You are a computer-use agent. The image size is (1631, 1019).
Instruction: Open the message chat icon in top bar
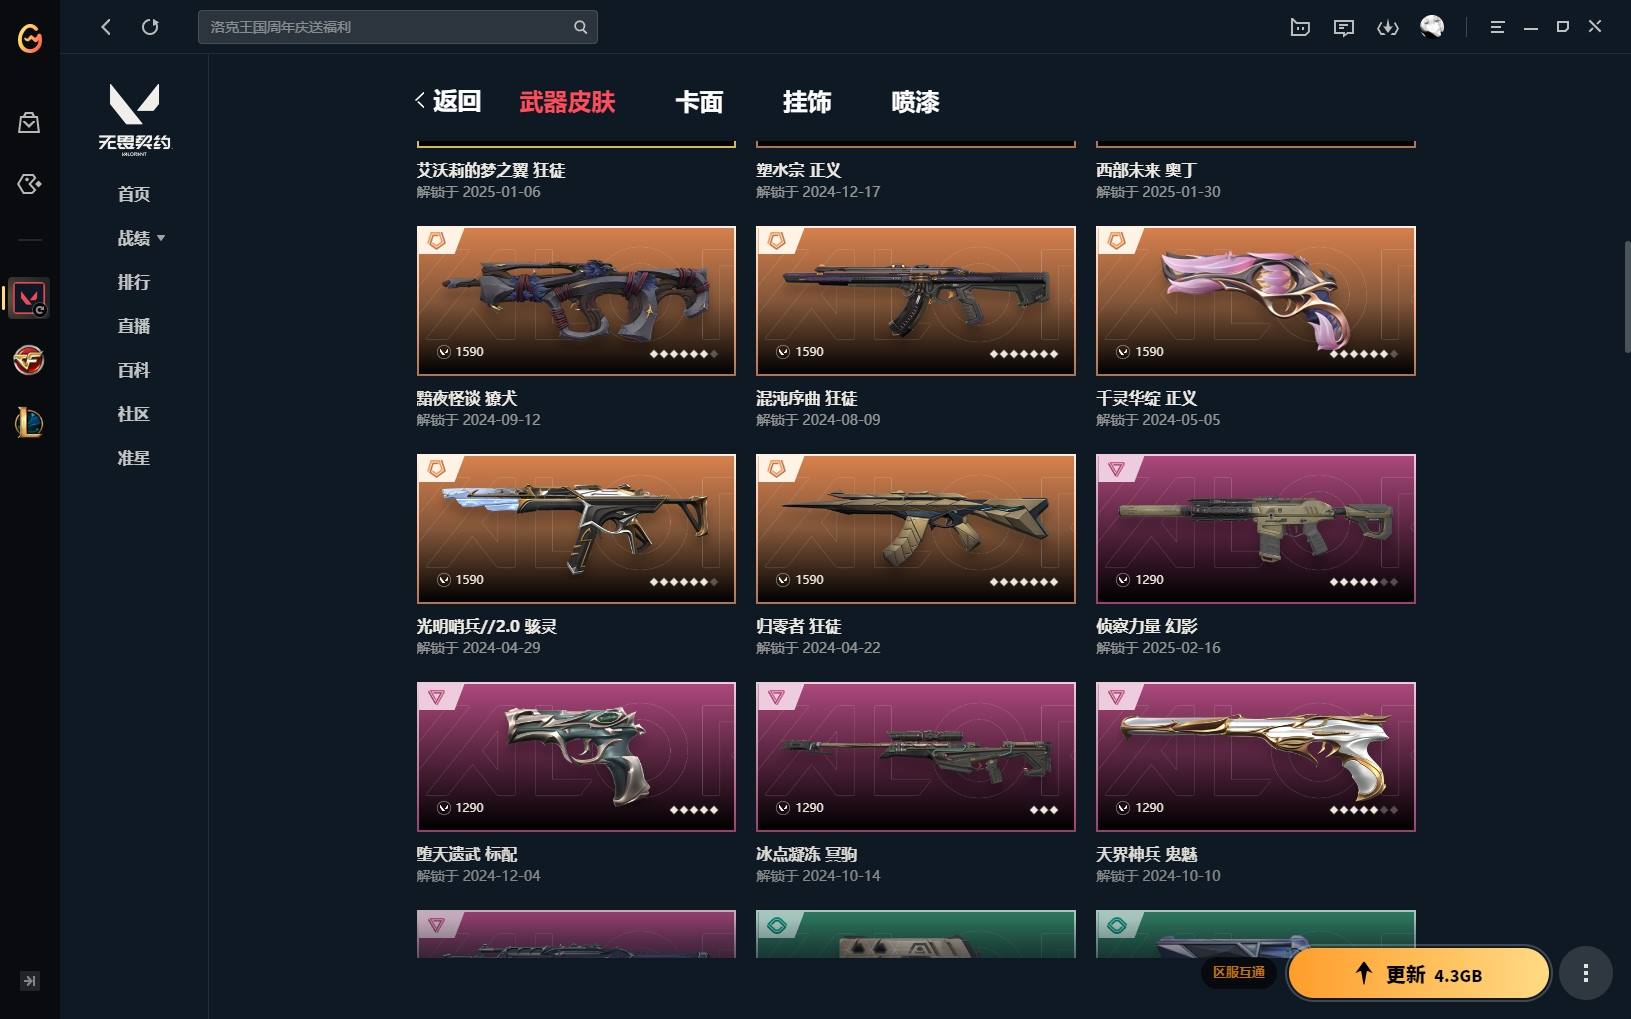pyautogui.click(x=1343, y=27)
